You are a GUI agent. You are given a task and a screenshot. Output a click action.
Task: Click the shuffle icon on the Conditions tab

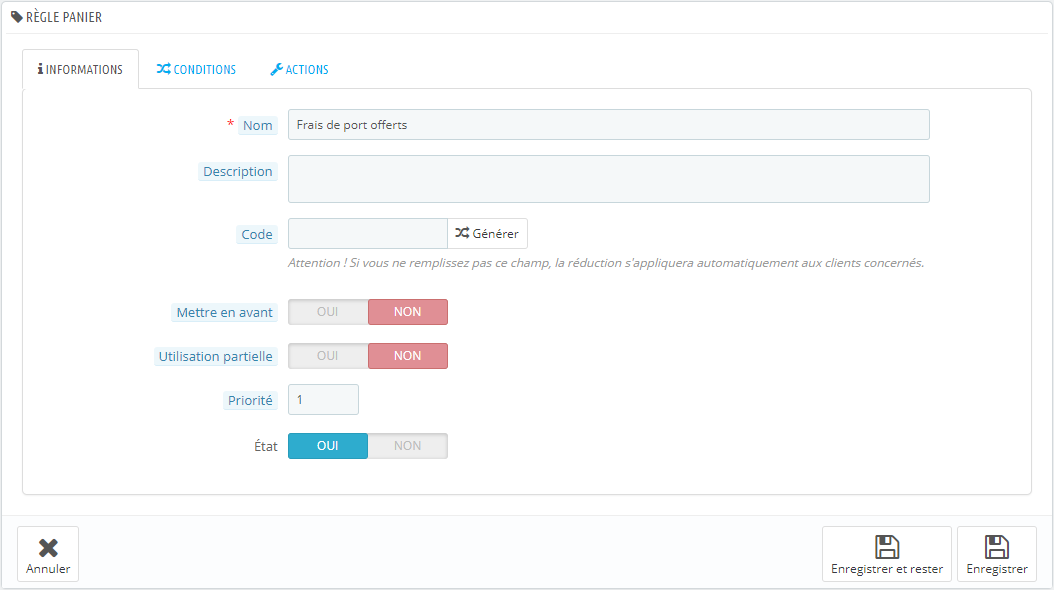click(163, 69)
